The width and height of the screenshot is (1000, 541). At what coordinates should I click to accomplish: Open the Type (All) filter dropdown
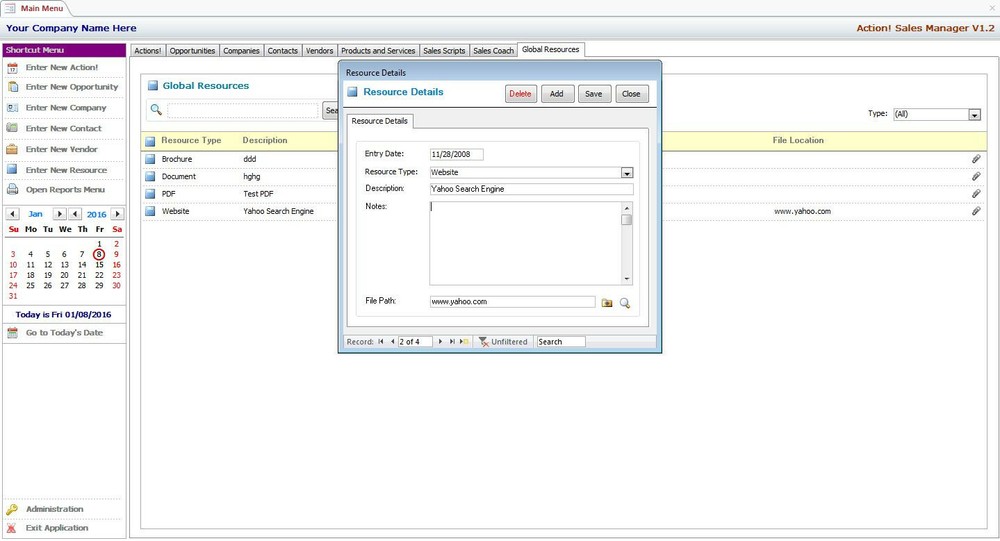click(974, 115)
